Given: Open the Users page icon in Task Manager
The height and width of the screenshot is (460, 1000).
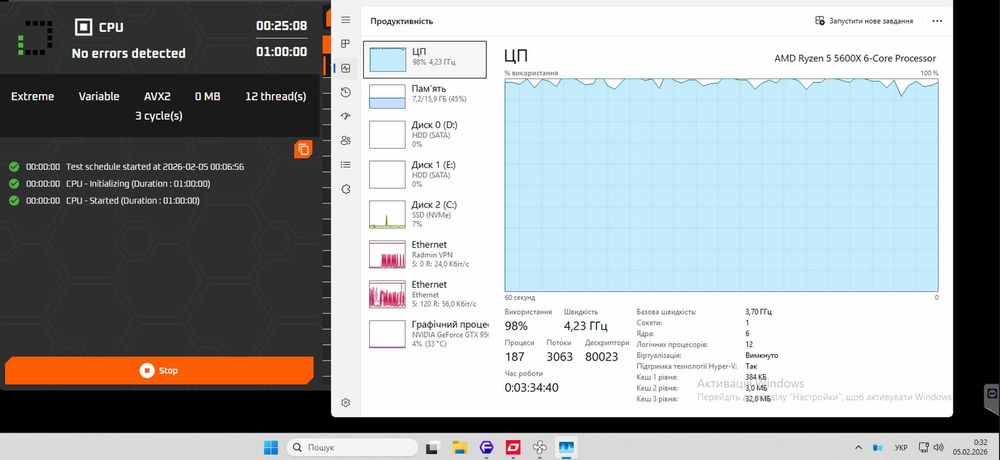Looking at the screenshot, I should pos(346,140).
